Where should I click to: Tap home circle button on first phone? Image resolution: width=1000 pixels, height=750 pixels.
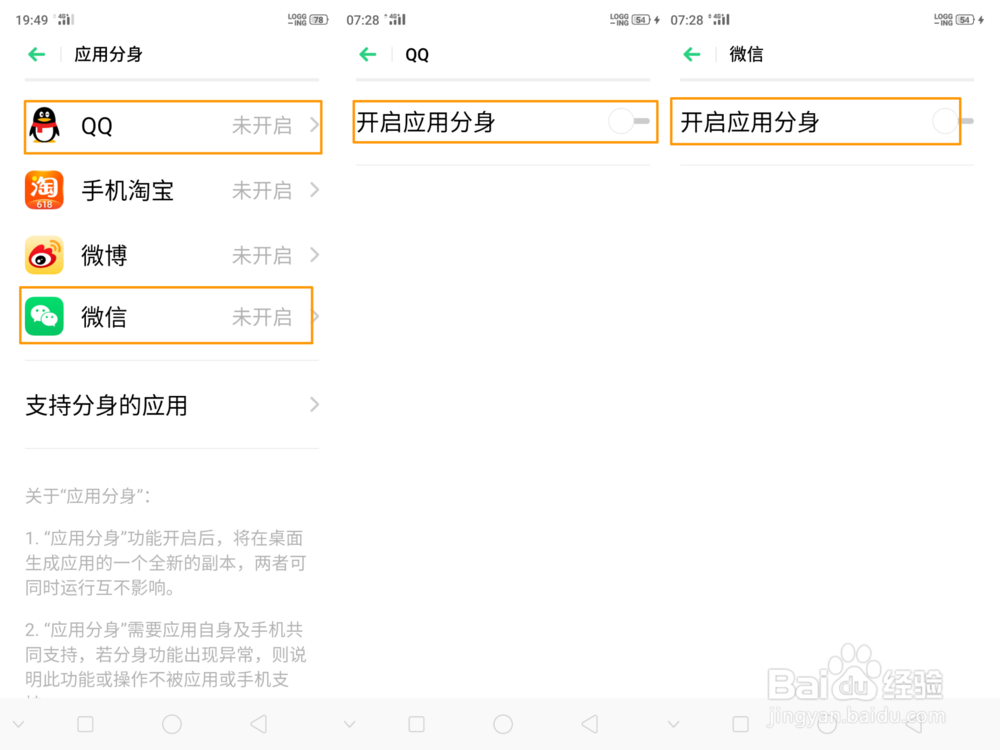tap(172, 724)
